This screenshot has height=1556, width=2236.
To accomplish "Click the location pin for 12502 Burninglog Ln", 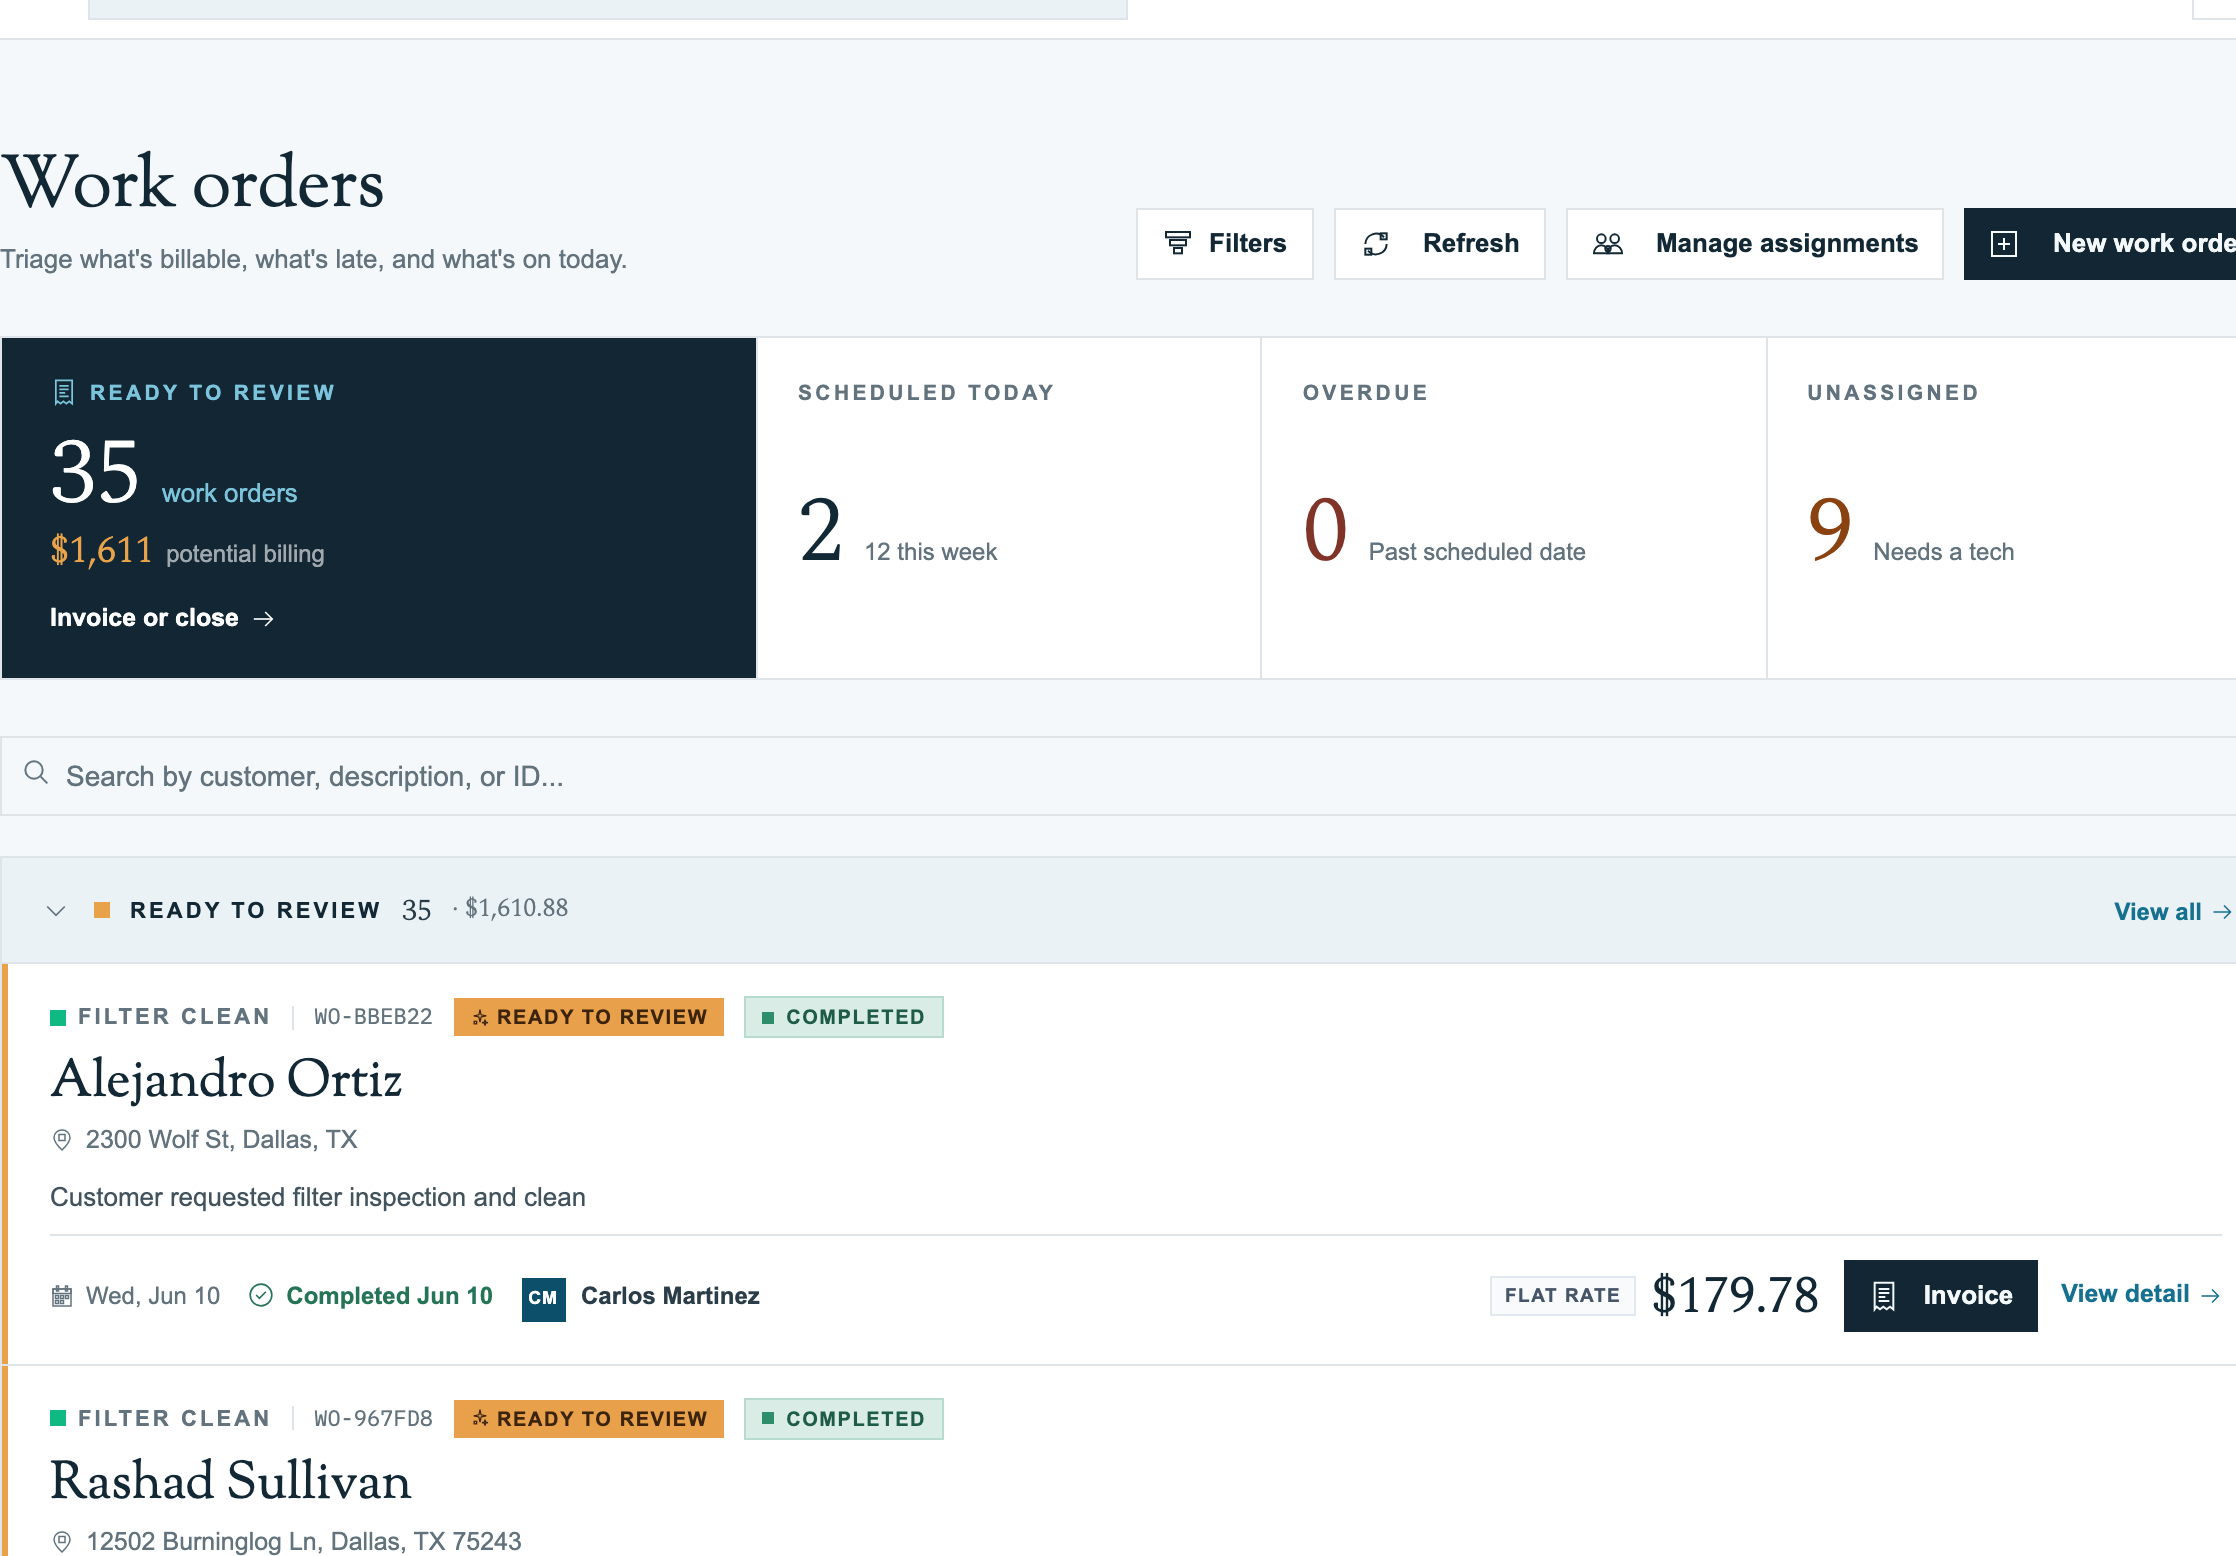I will pyautogui.click(x=62, y=1542).
